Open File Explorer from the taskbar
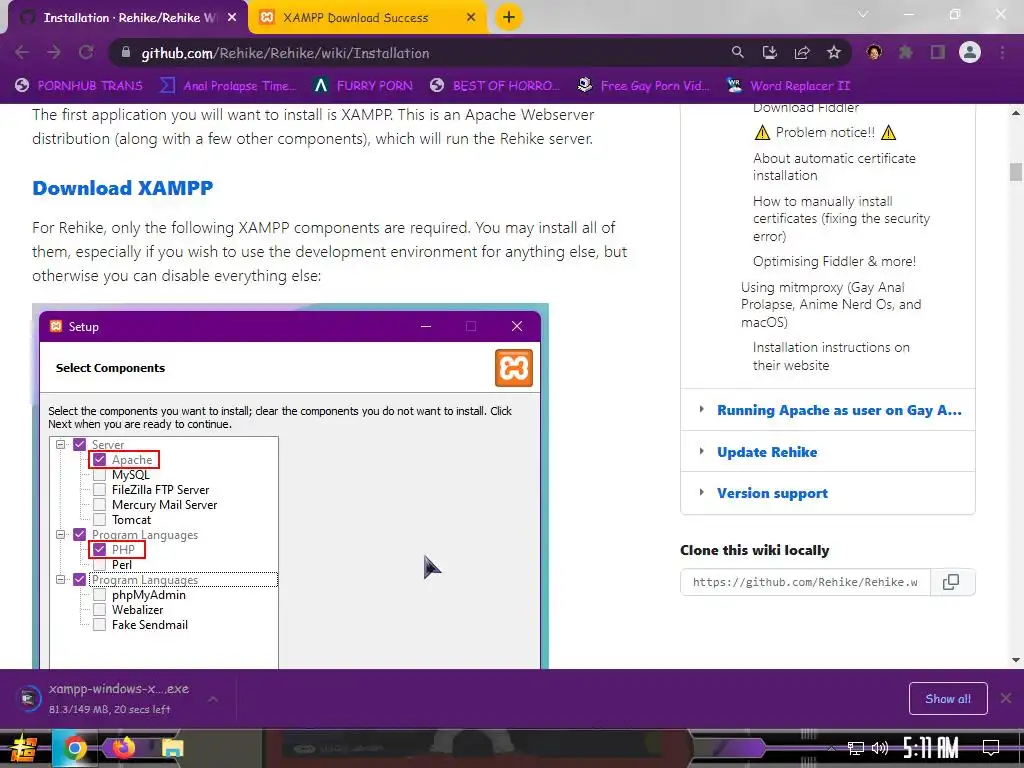Viewport: 1024px width, 768px height. pos(172,748)
